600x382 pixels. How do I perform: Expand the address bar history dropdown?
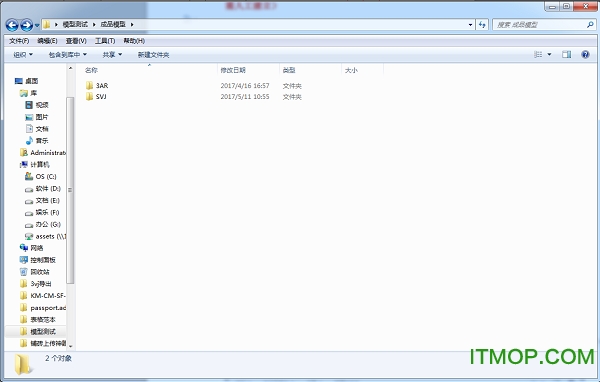click(x=470, y=25)
